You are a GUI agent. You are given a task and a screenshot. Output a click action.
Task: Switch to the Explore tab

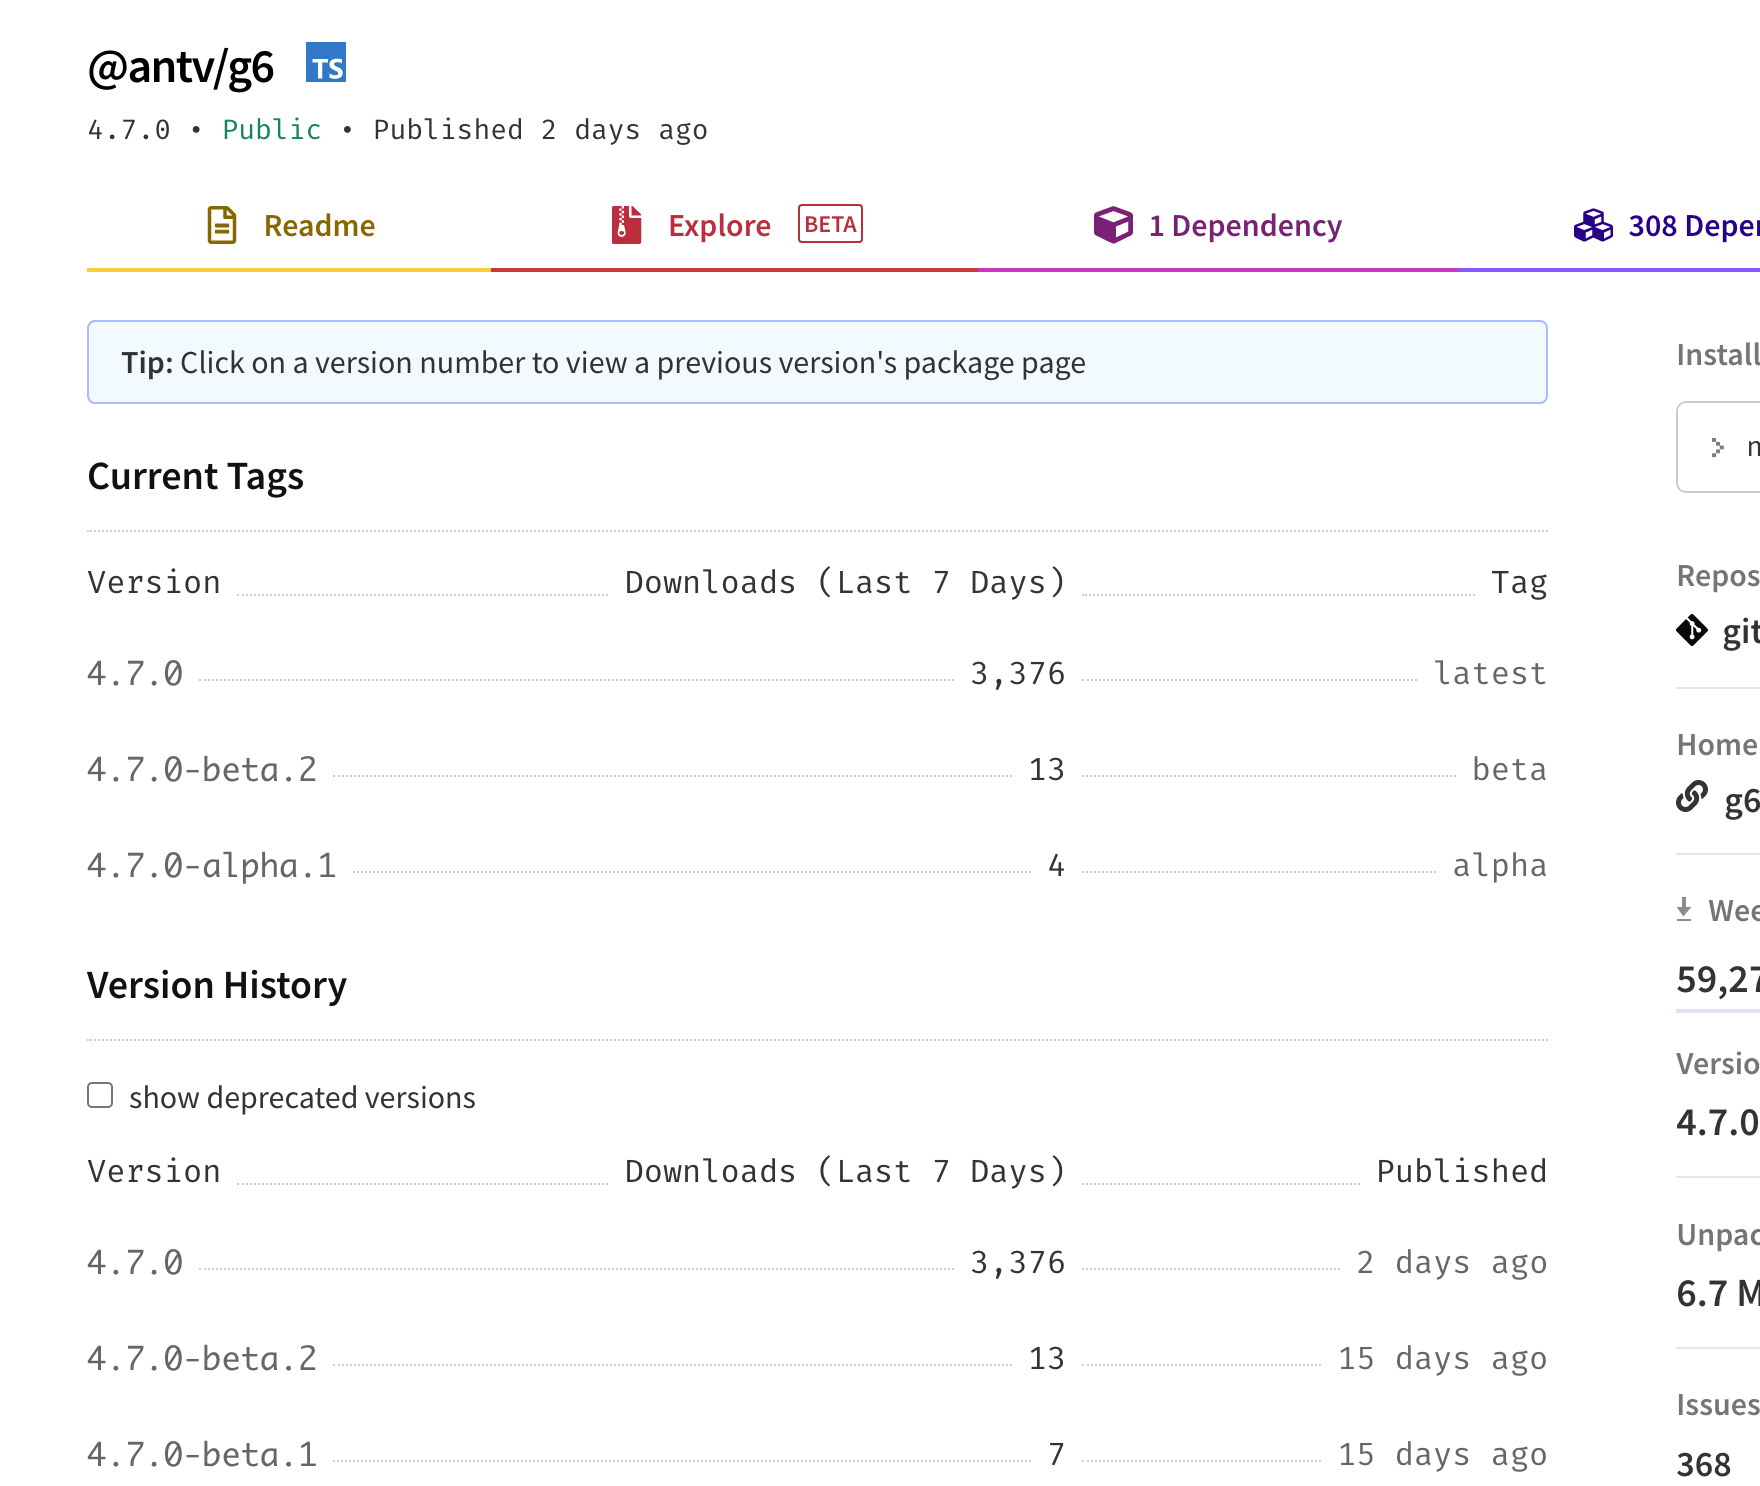(719, 226)
